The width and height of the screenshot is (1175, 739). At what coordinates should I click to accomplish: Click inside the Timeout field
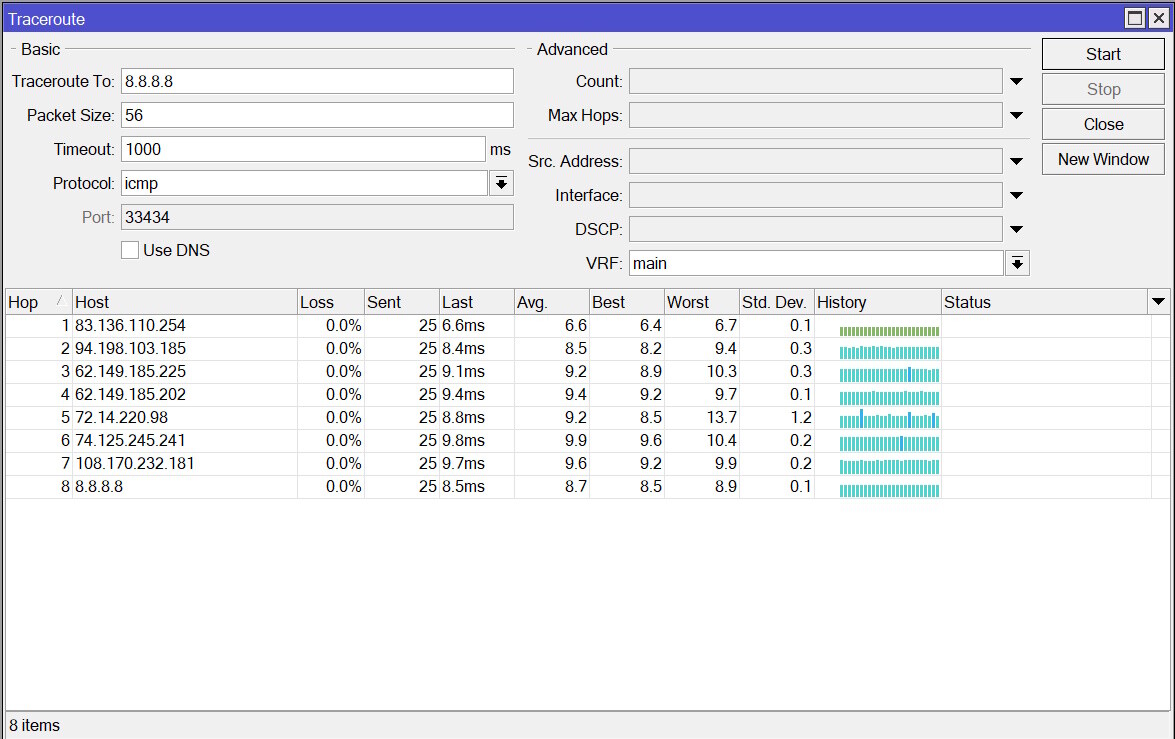tap(303, 149)
